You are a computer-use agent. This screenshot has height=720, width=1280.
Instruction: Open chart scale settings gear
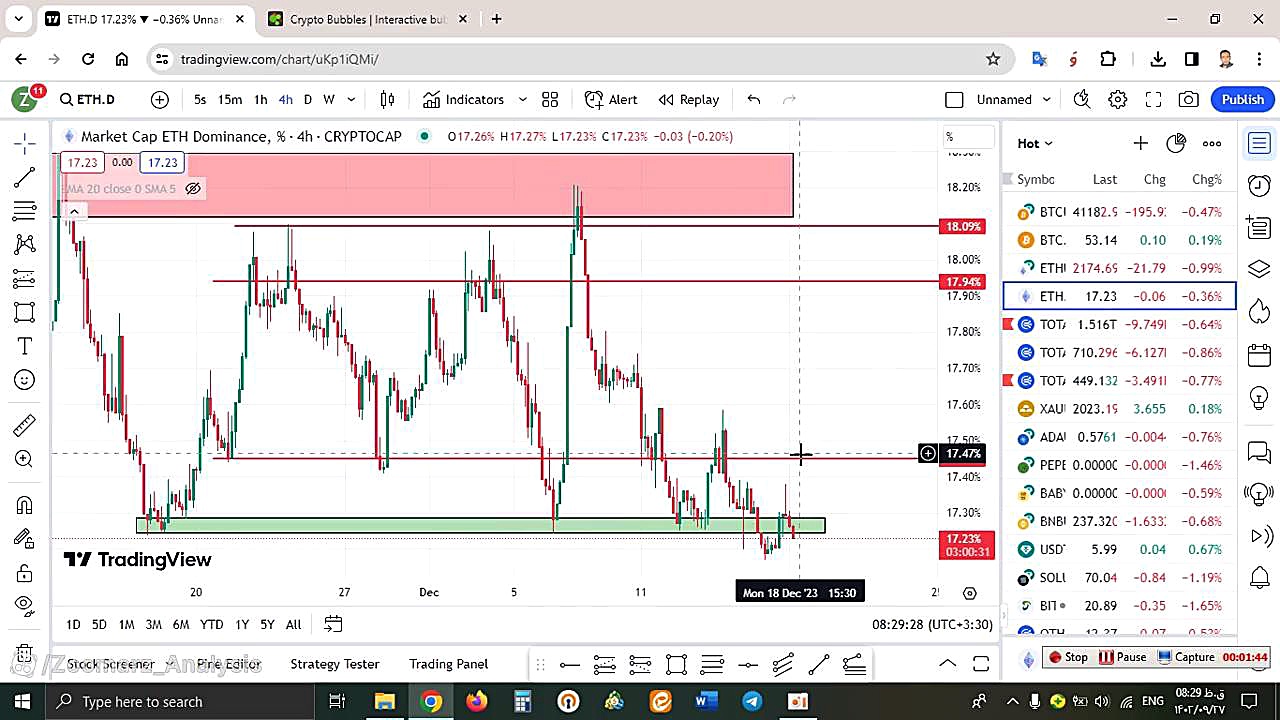969,593
